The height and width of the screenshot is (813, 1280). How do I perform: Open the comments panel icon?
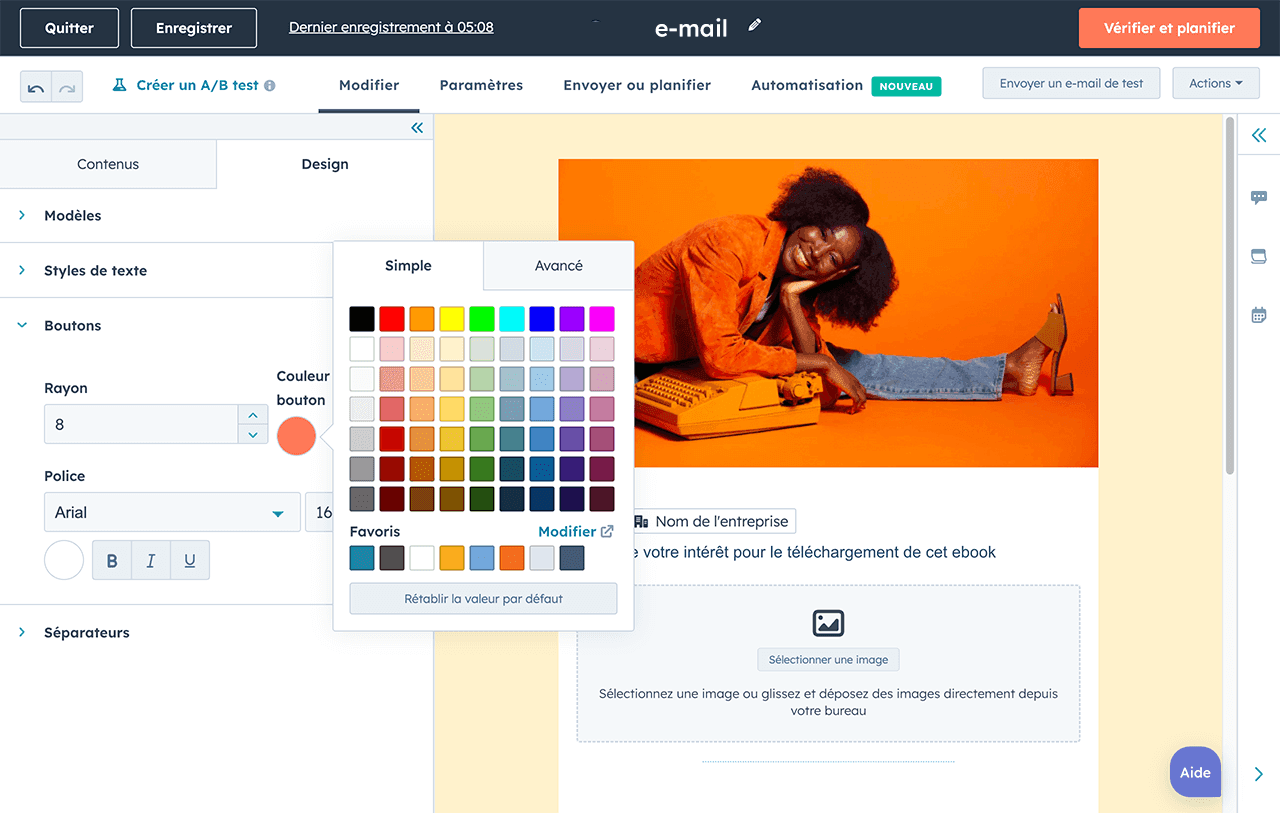1258,198
